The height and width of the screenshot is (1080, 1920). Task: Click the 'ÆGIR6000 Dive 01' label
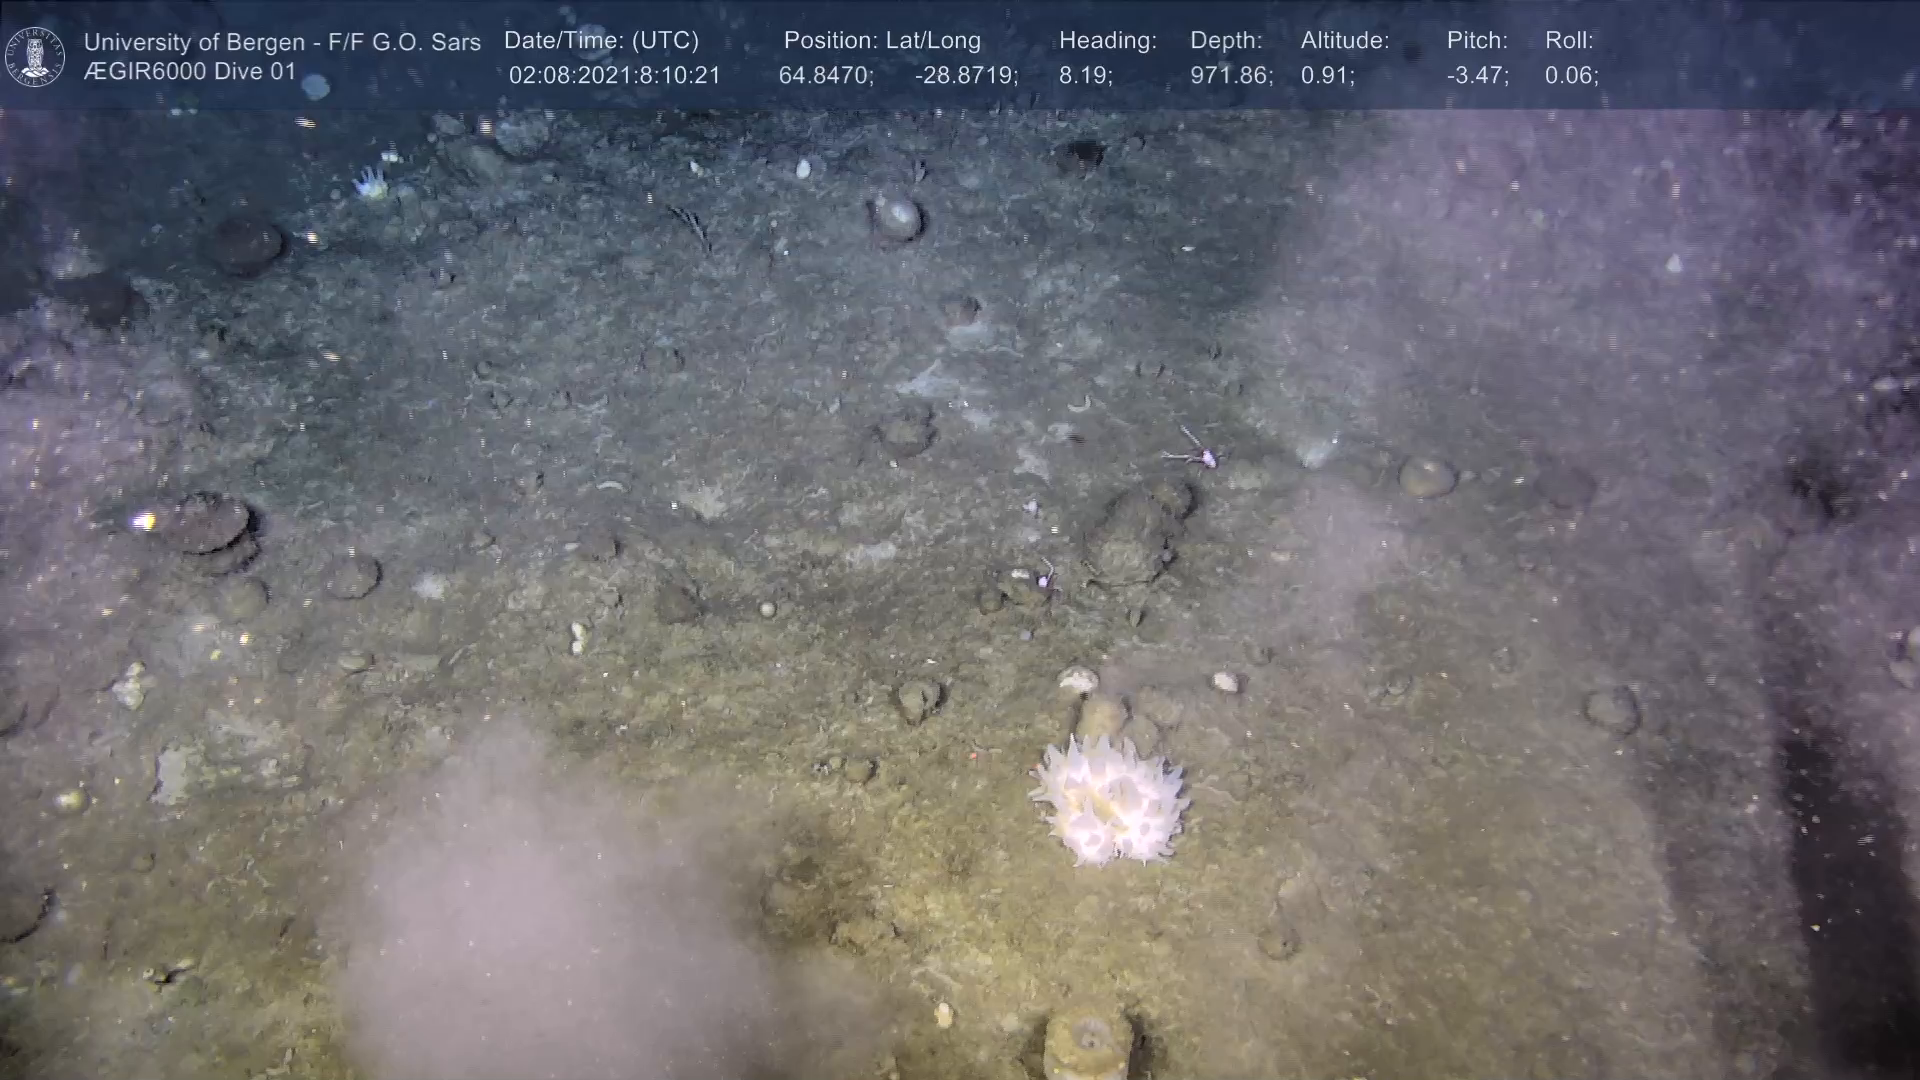point(190,72)
